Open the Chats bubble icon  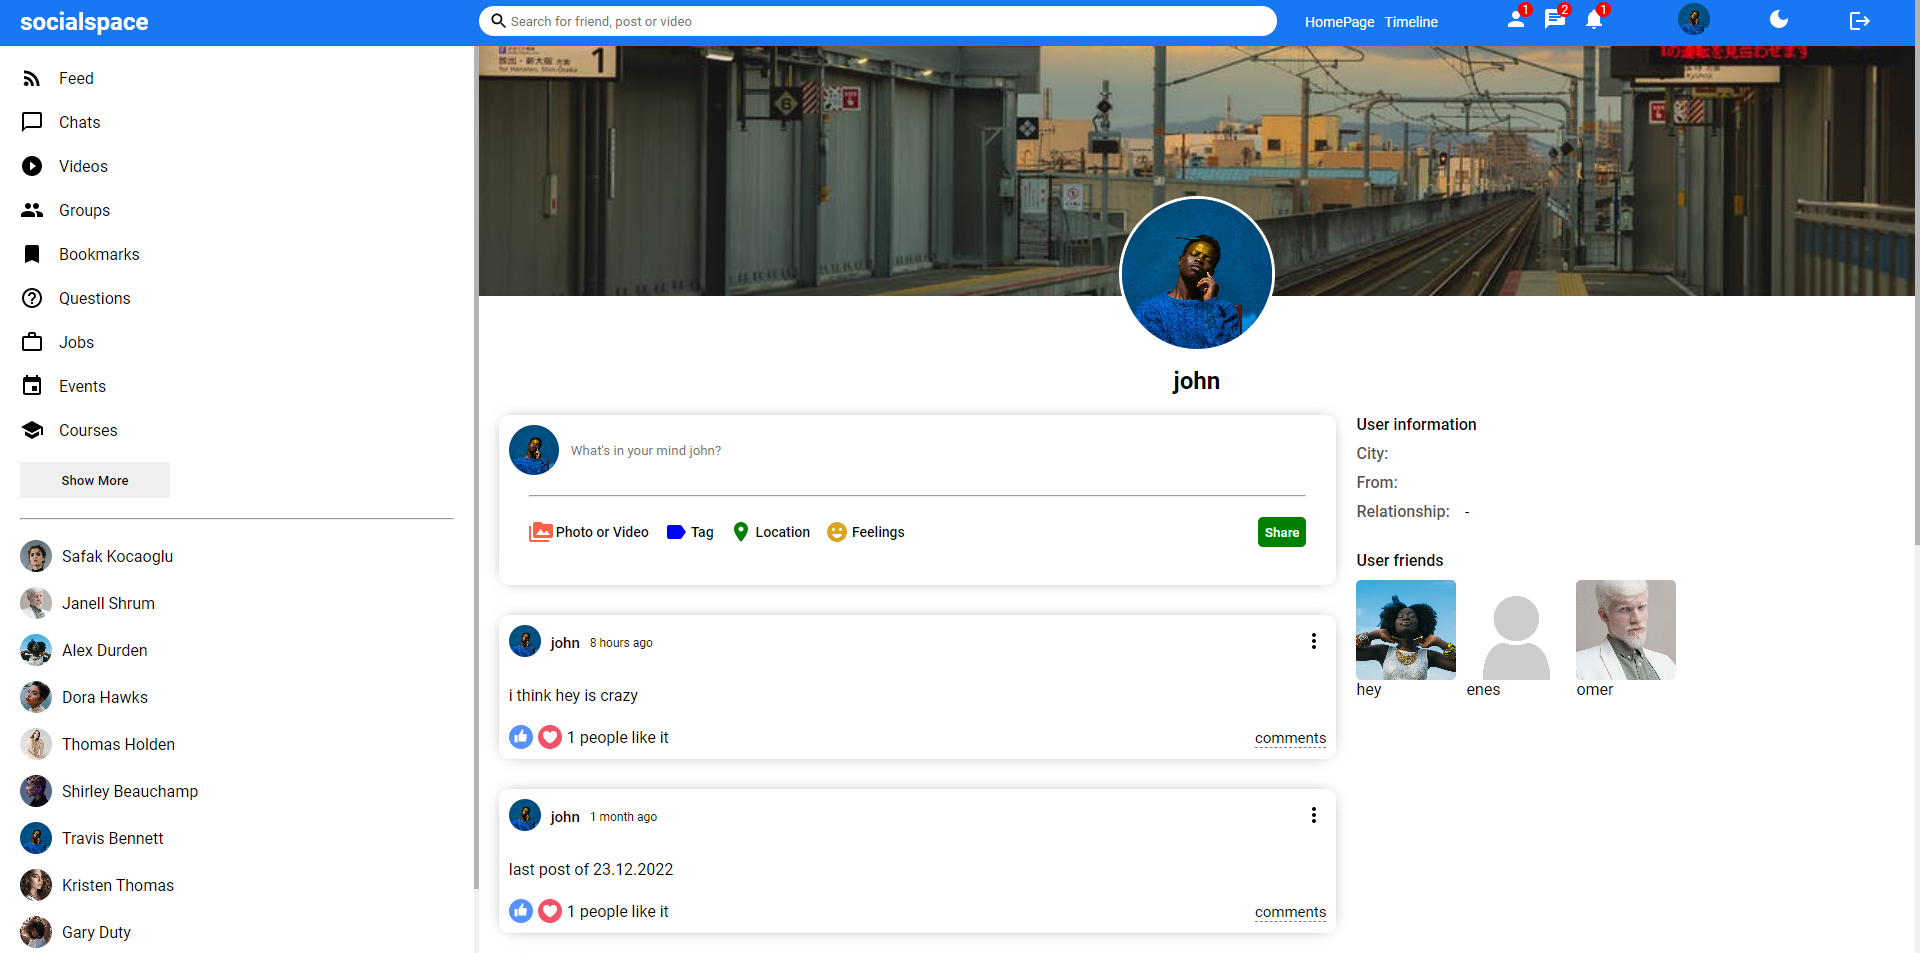coord(32,122)
